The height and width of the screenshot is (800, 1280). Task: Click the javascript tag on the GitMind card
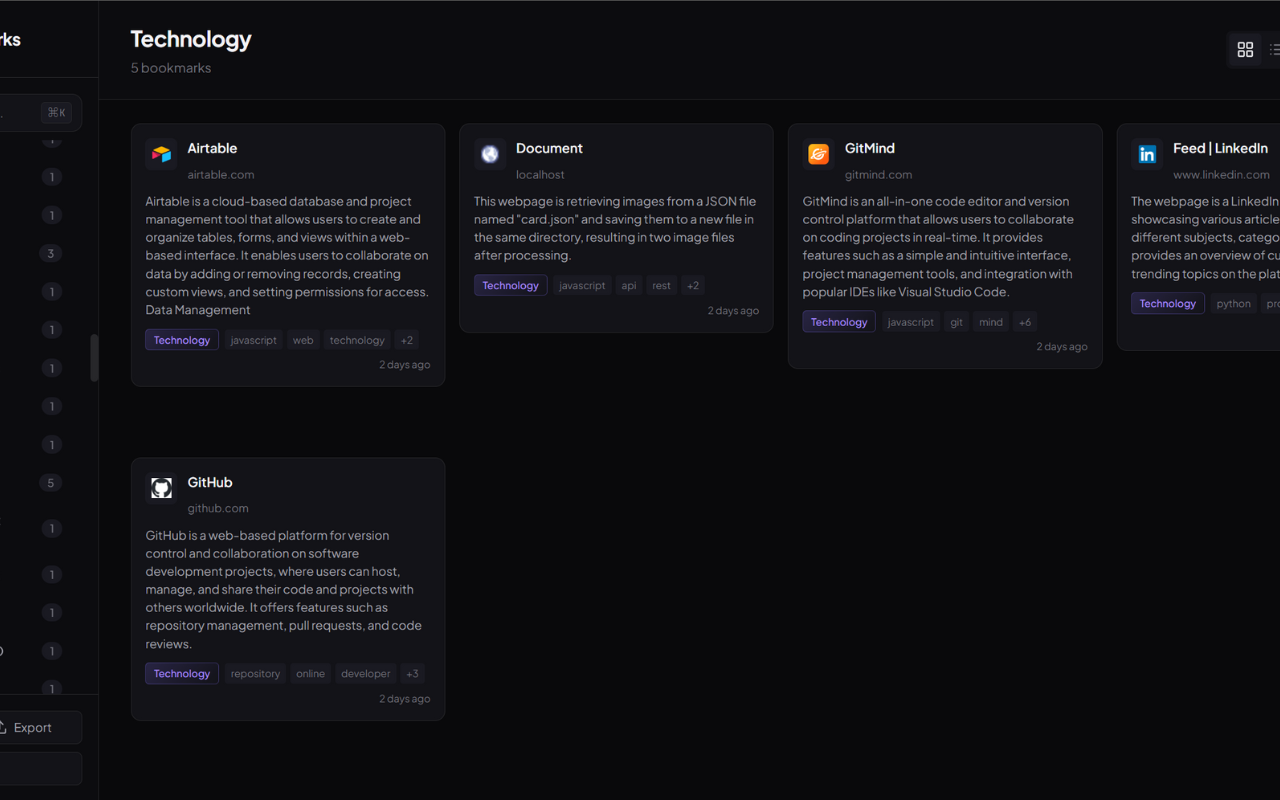910,321
